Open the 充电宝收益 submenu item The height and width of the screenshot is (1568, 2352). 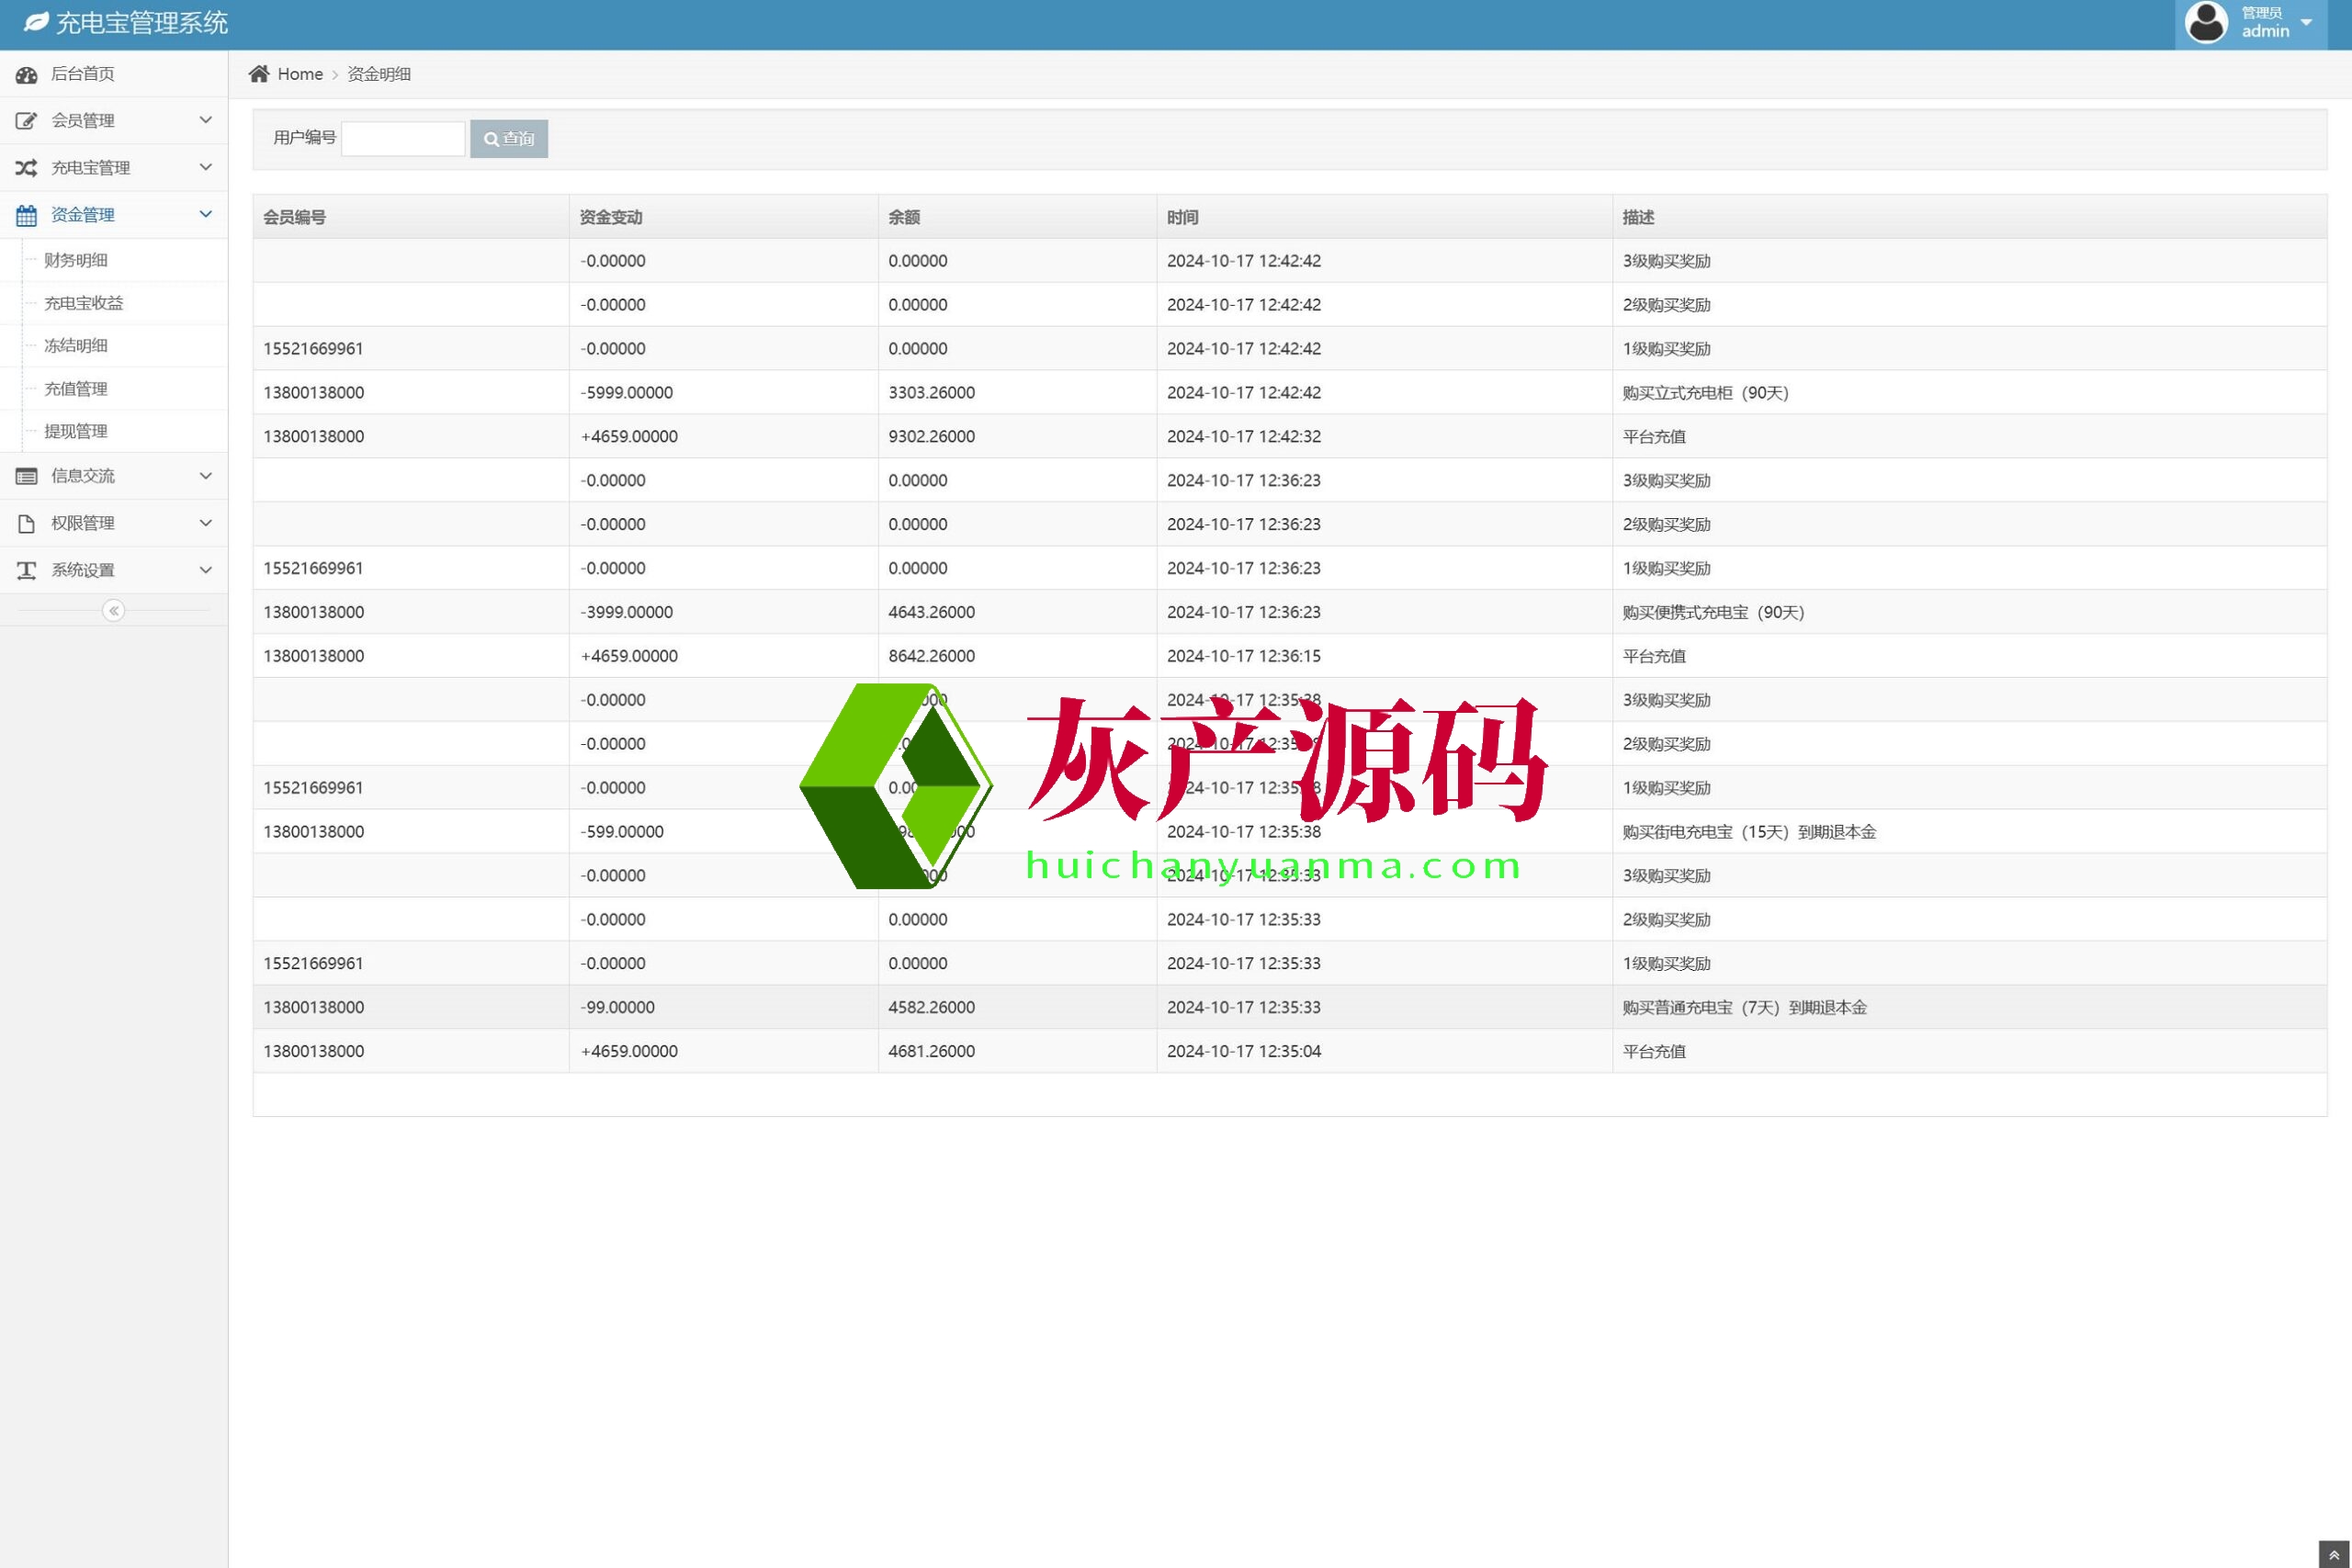tap(84, 303)
